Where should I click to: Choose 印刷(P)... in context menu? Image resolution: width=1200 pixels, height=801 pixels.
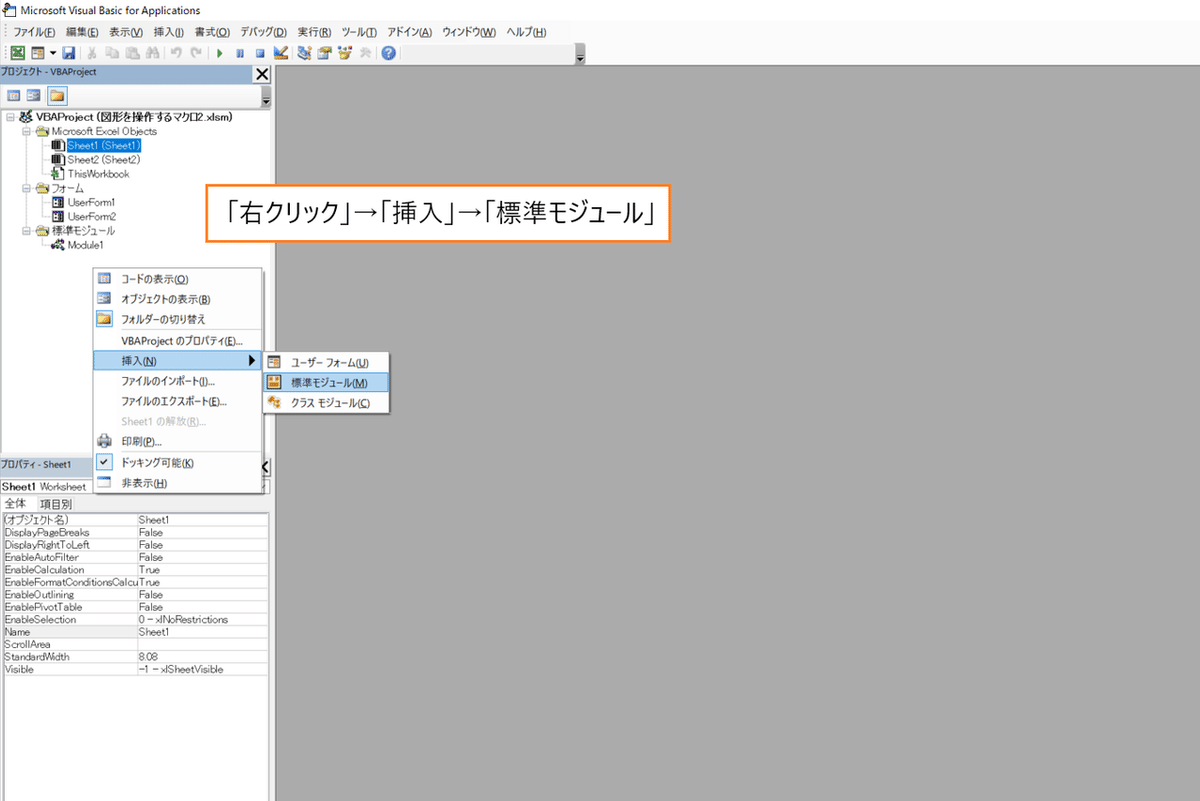coord(177,441)
